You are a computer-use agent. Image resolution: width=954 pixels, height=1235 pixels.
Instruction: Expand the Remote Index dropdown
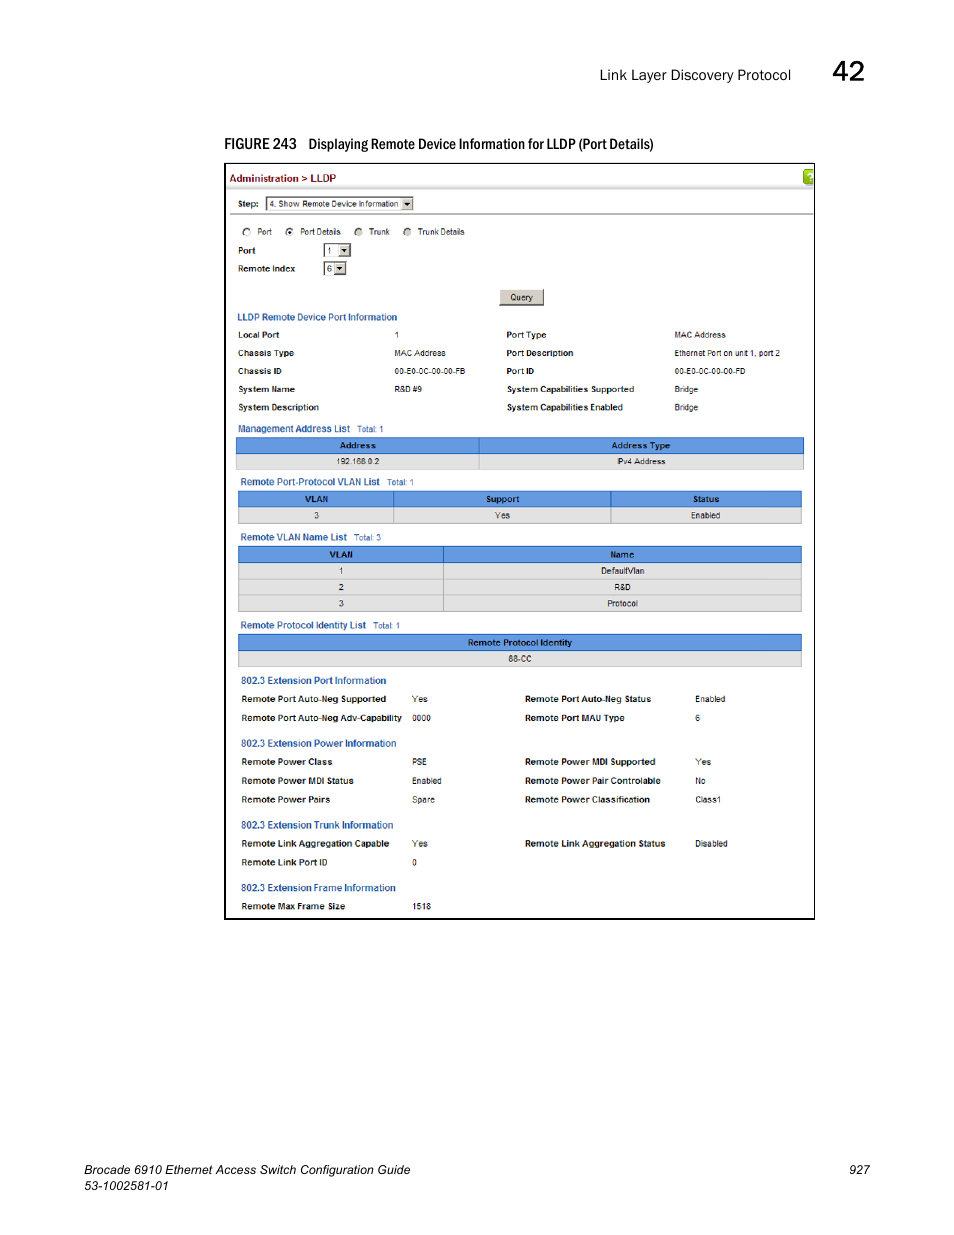click(340, 269)
